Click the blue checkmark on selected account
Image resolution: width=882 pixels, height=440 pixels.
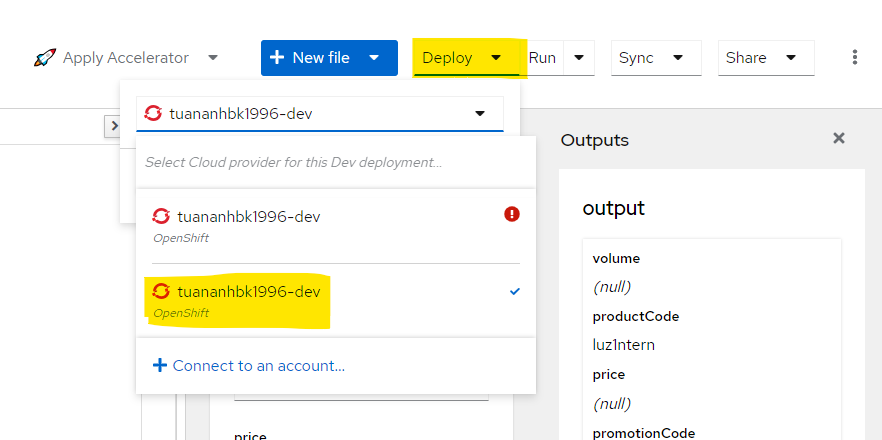tap(514, 291)
